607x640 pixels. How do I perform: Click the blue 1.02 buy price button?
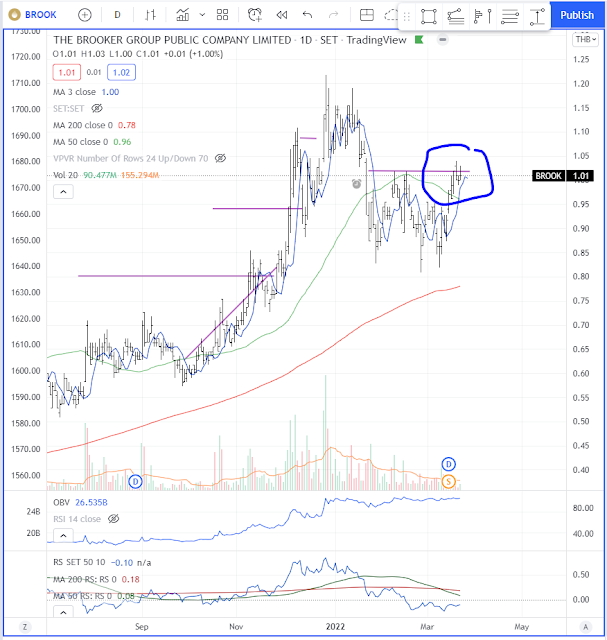pyautogui.click(x=121, y=73)
